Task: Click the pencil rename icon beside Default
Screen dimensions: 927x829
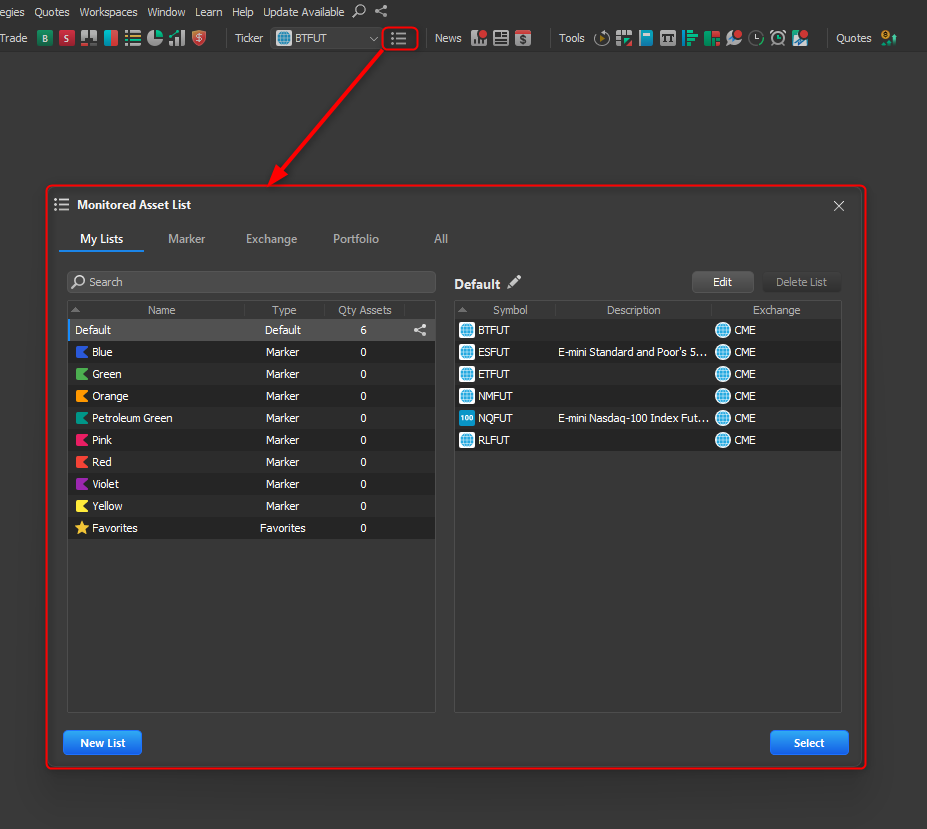Action: click(x=514, y=283)
